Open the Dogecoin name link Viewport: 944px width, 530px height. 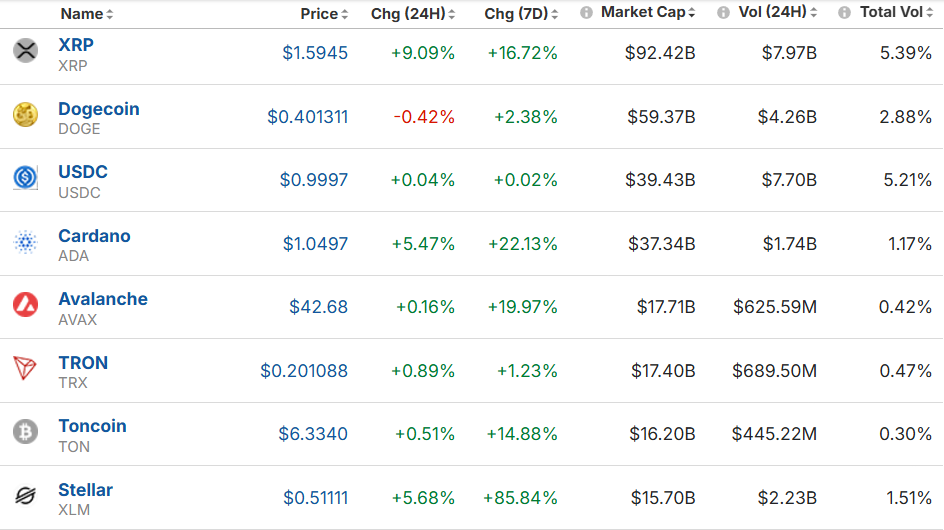pyautogui.click(x=99, y=109)
